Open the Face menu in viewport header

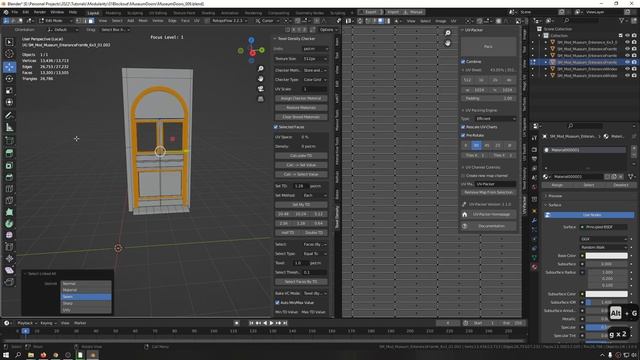point(185,20)
